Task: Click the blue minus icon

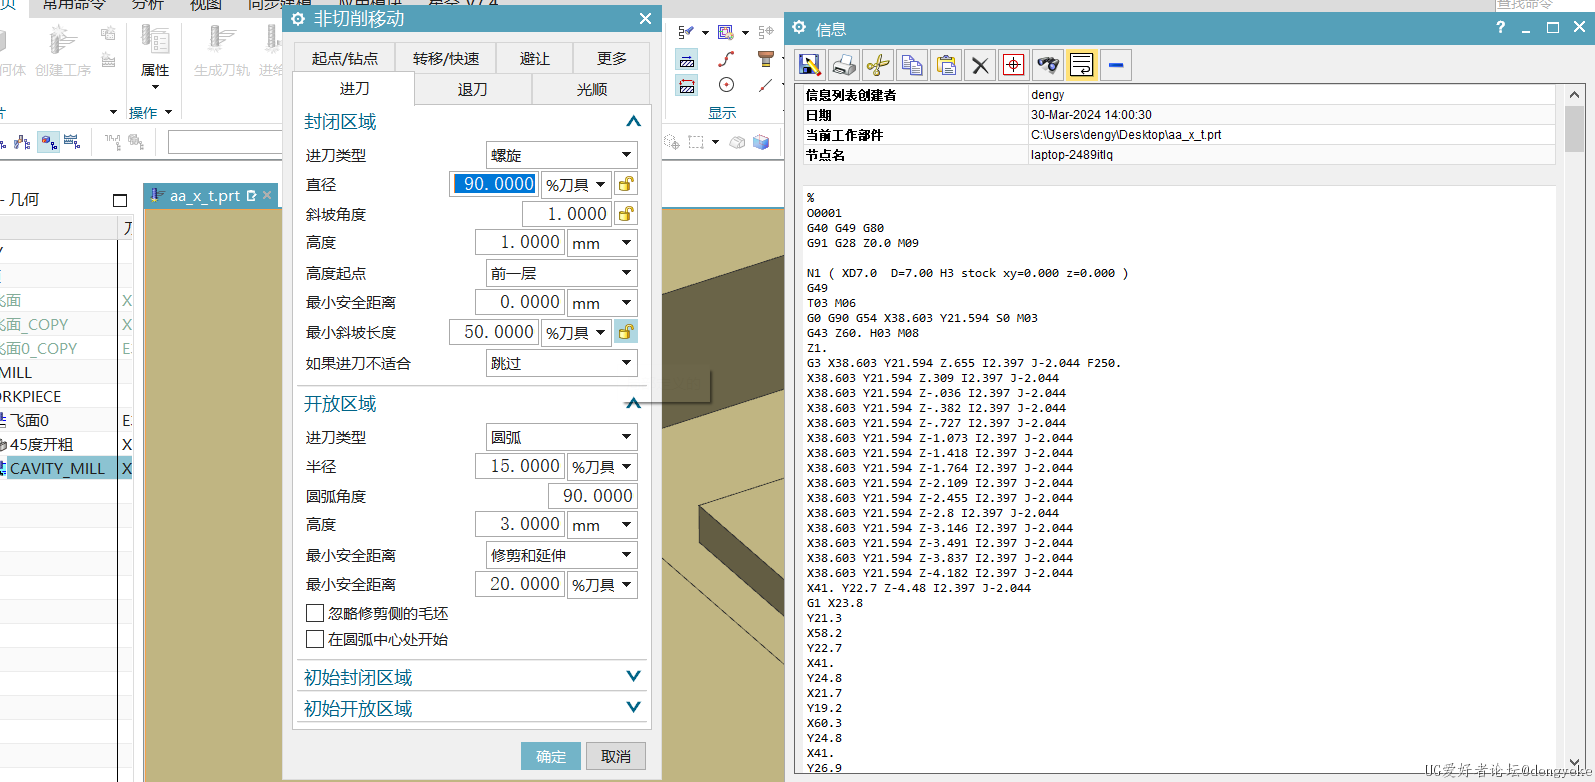Action: point(1116,65)
